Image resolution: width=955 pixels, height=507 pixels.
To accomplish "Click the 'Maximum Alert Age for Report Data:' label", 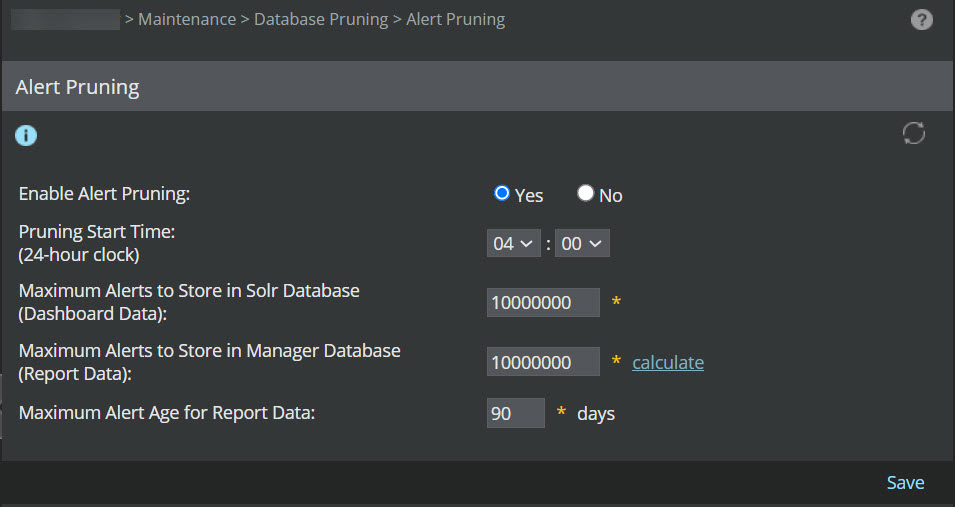I will [x=167, y=413].
